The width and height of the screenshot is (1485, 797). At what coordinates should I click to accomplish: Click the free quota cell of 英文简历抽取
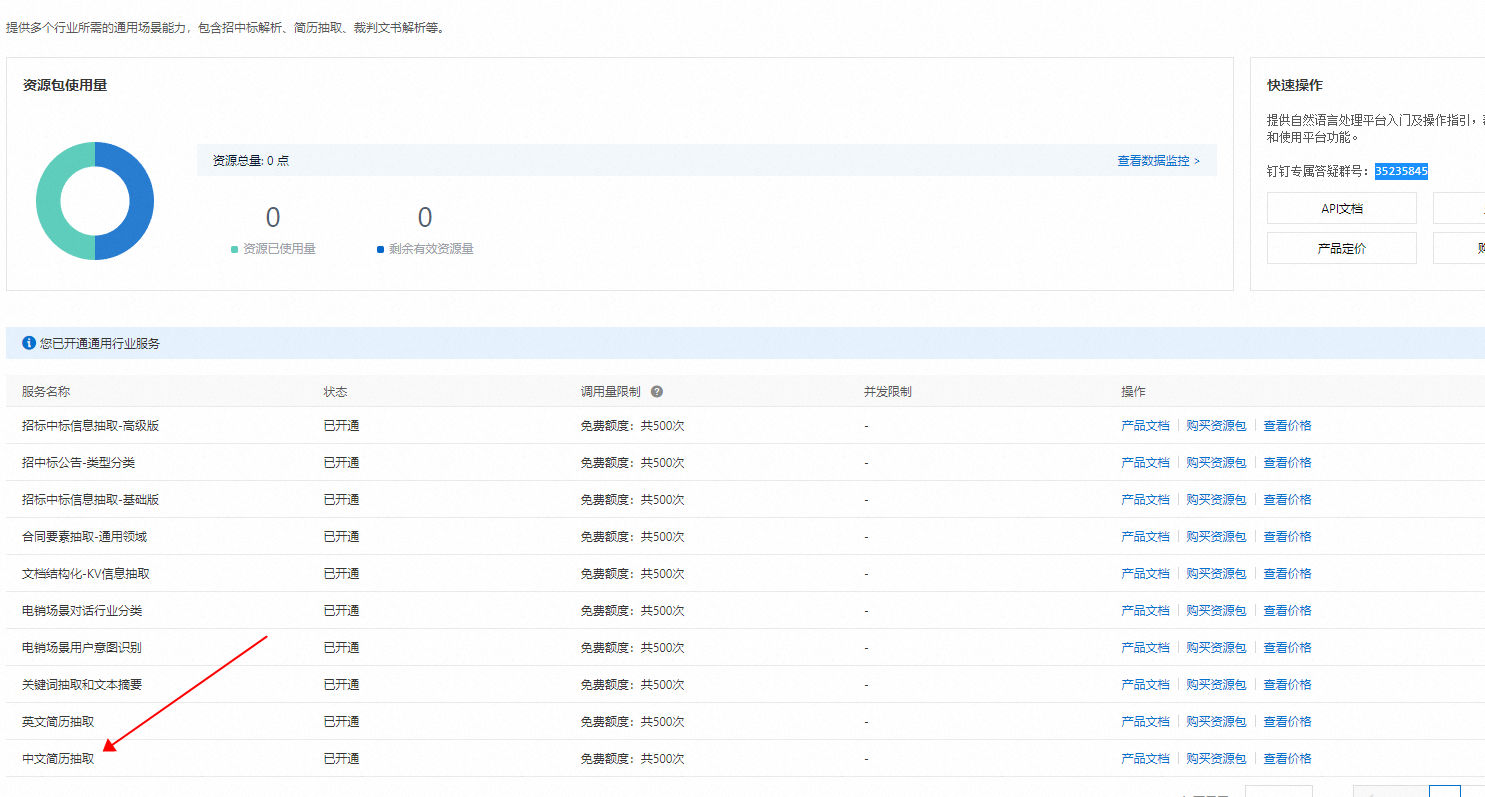click(x=632, y=721)
